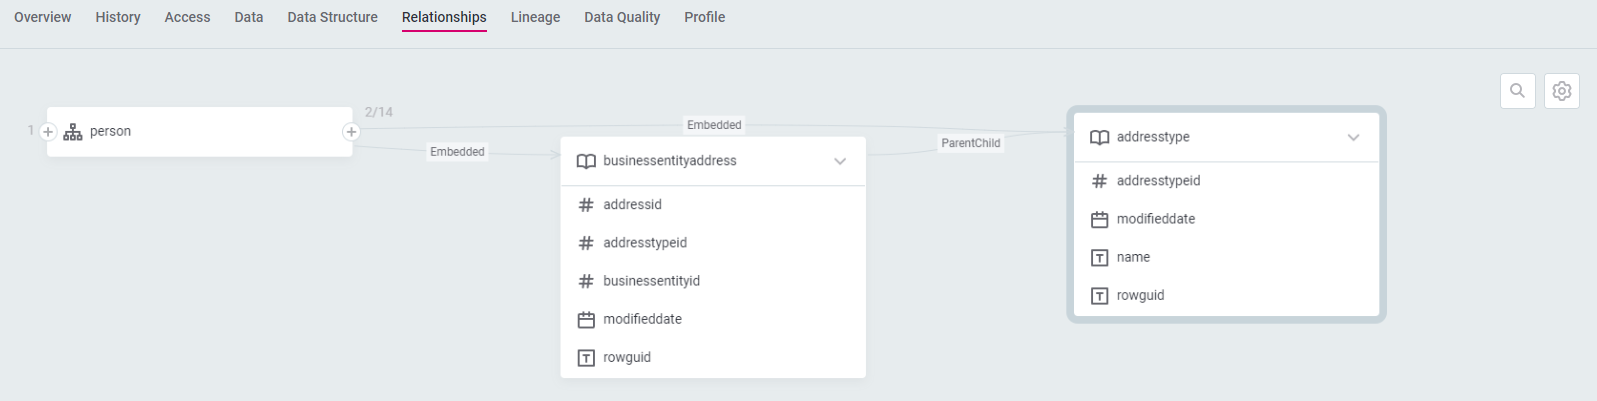Screen dimensions: 1597x401
Task: Collapse the businessentityaddress card chevron
Action: click(840, 161)
